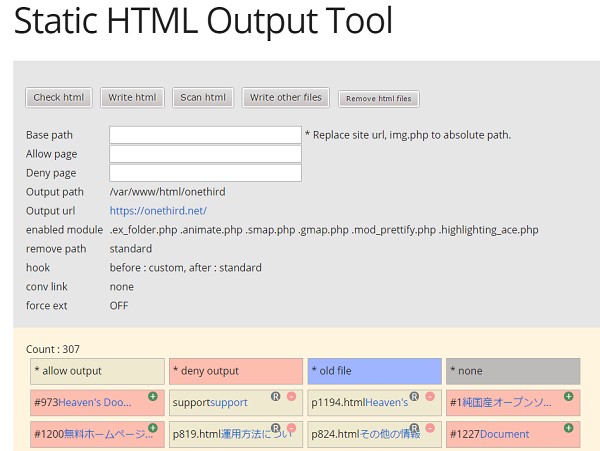Click the red minus icon on p824.html entry
The image size is (600, 451).
coord(429,428)
